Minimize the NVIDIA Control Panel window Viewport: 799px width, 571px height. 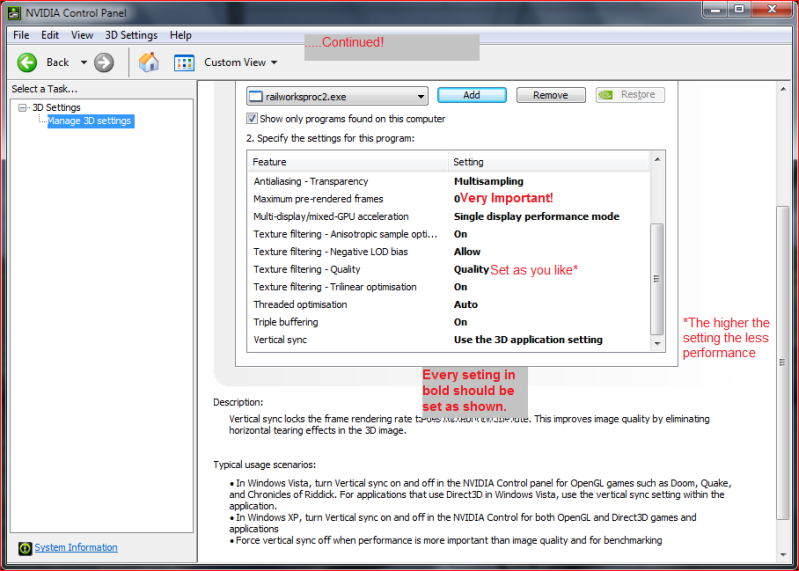click(715, 9)
